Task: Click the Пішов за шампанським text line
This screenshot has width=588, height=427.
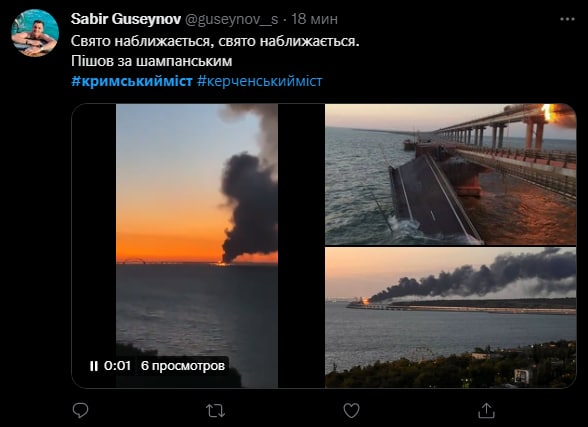Action: 152,61
